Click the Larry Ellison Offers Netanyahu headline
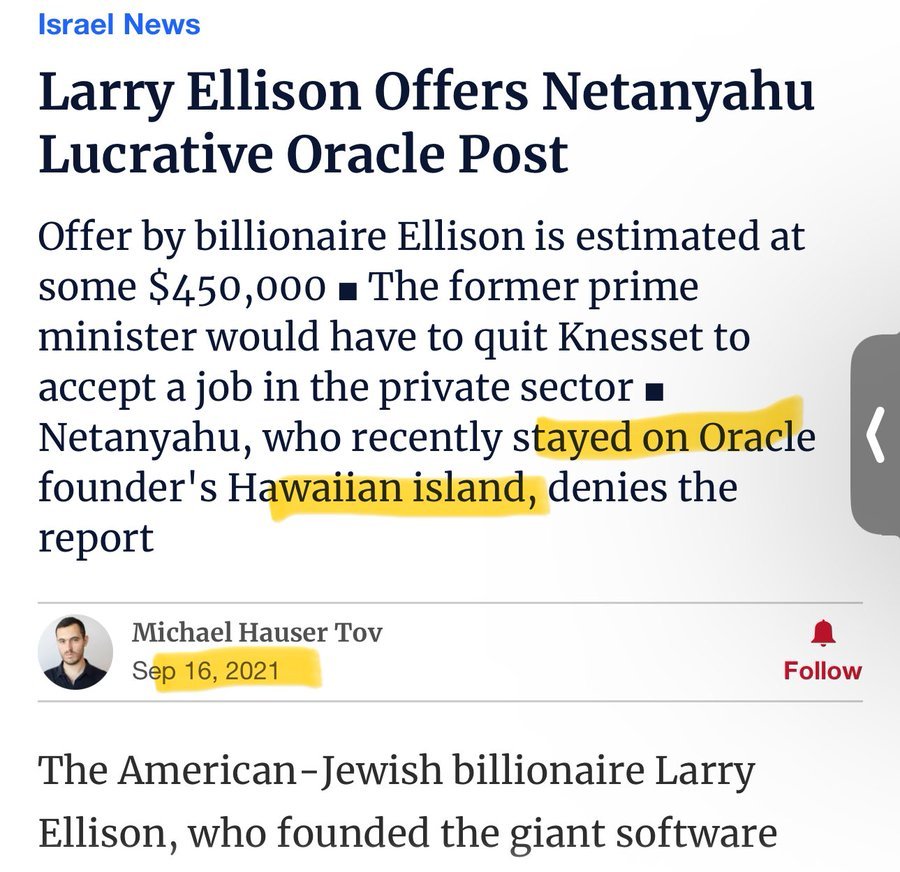900x872 pixels. coord(426,123)
